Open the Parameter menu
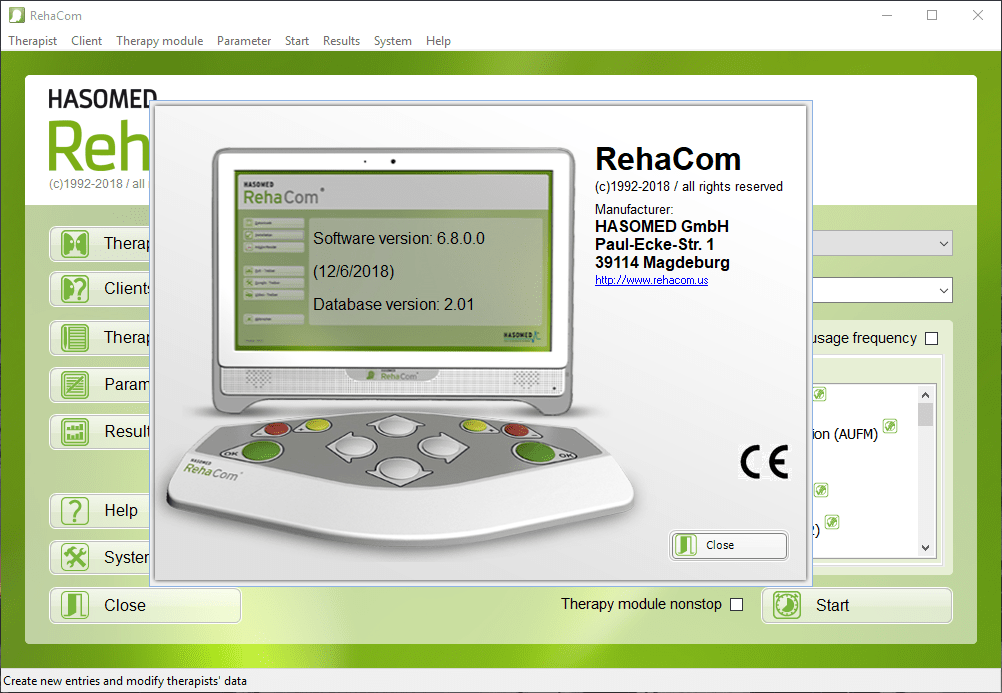This screenshot has height=693, width=1002. [x=244, y=41]
